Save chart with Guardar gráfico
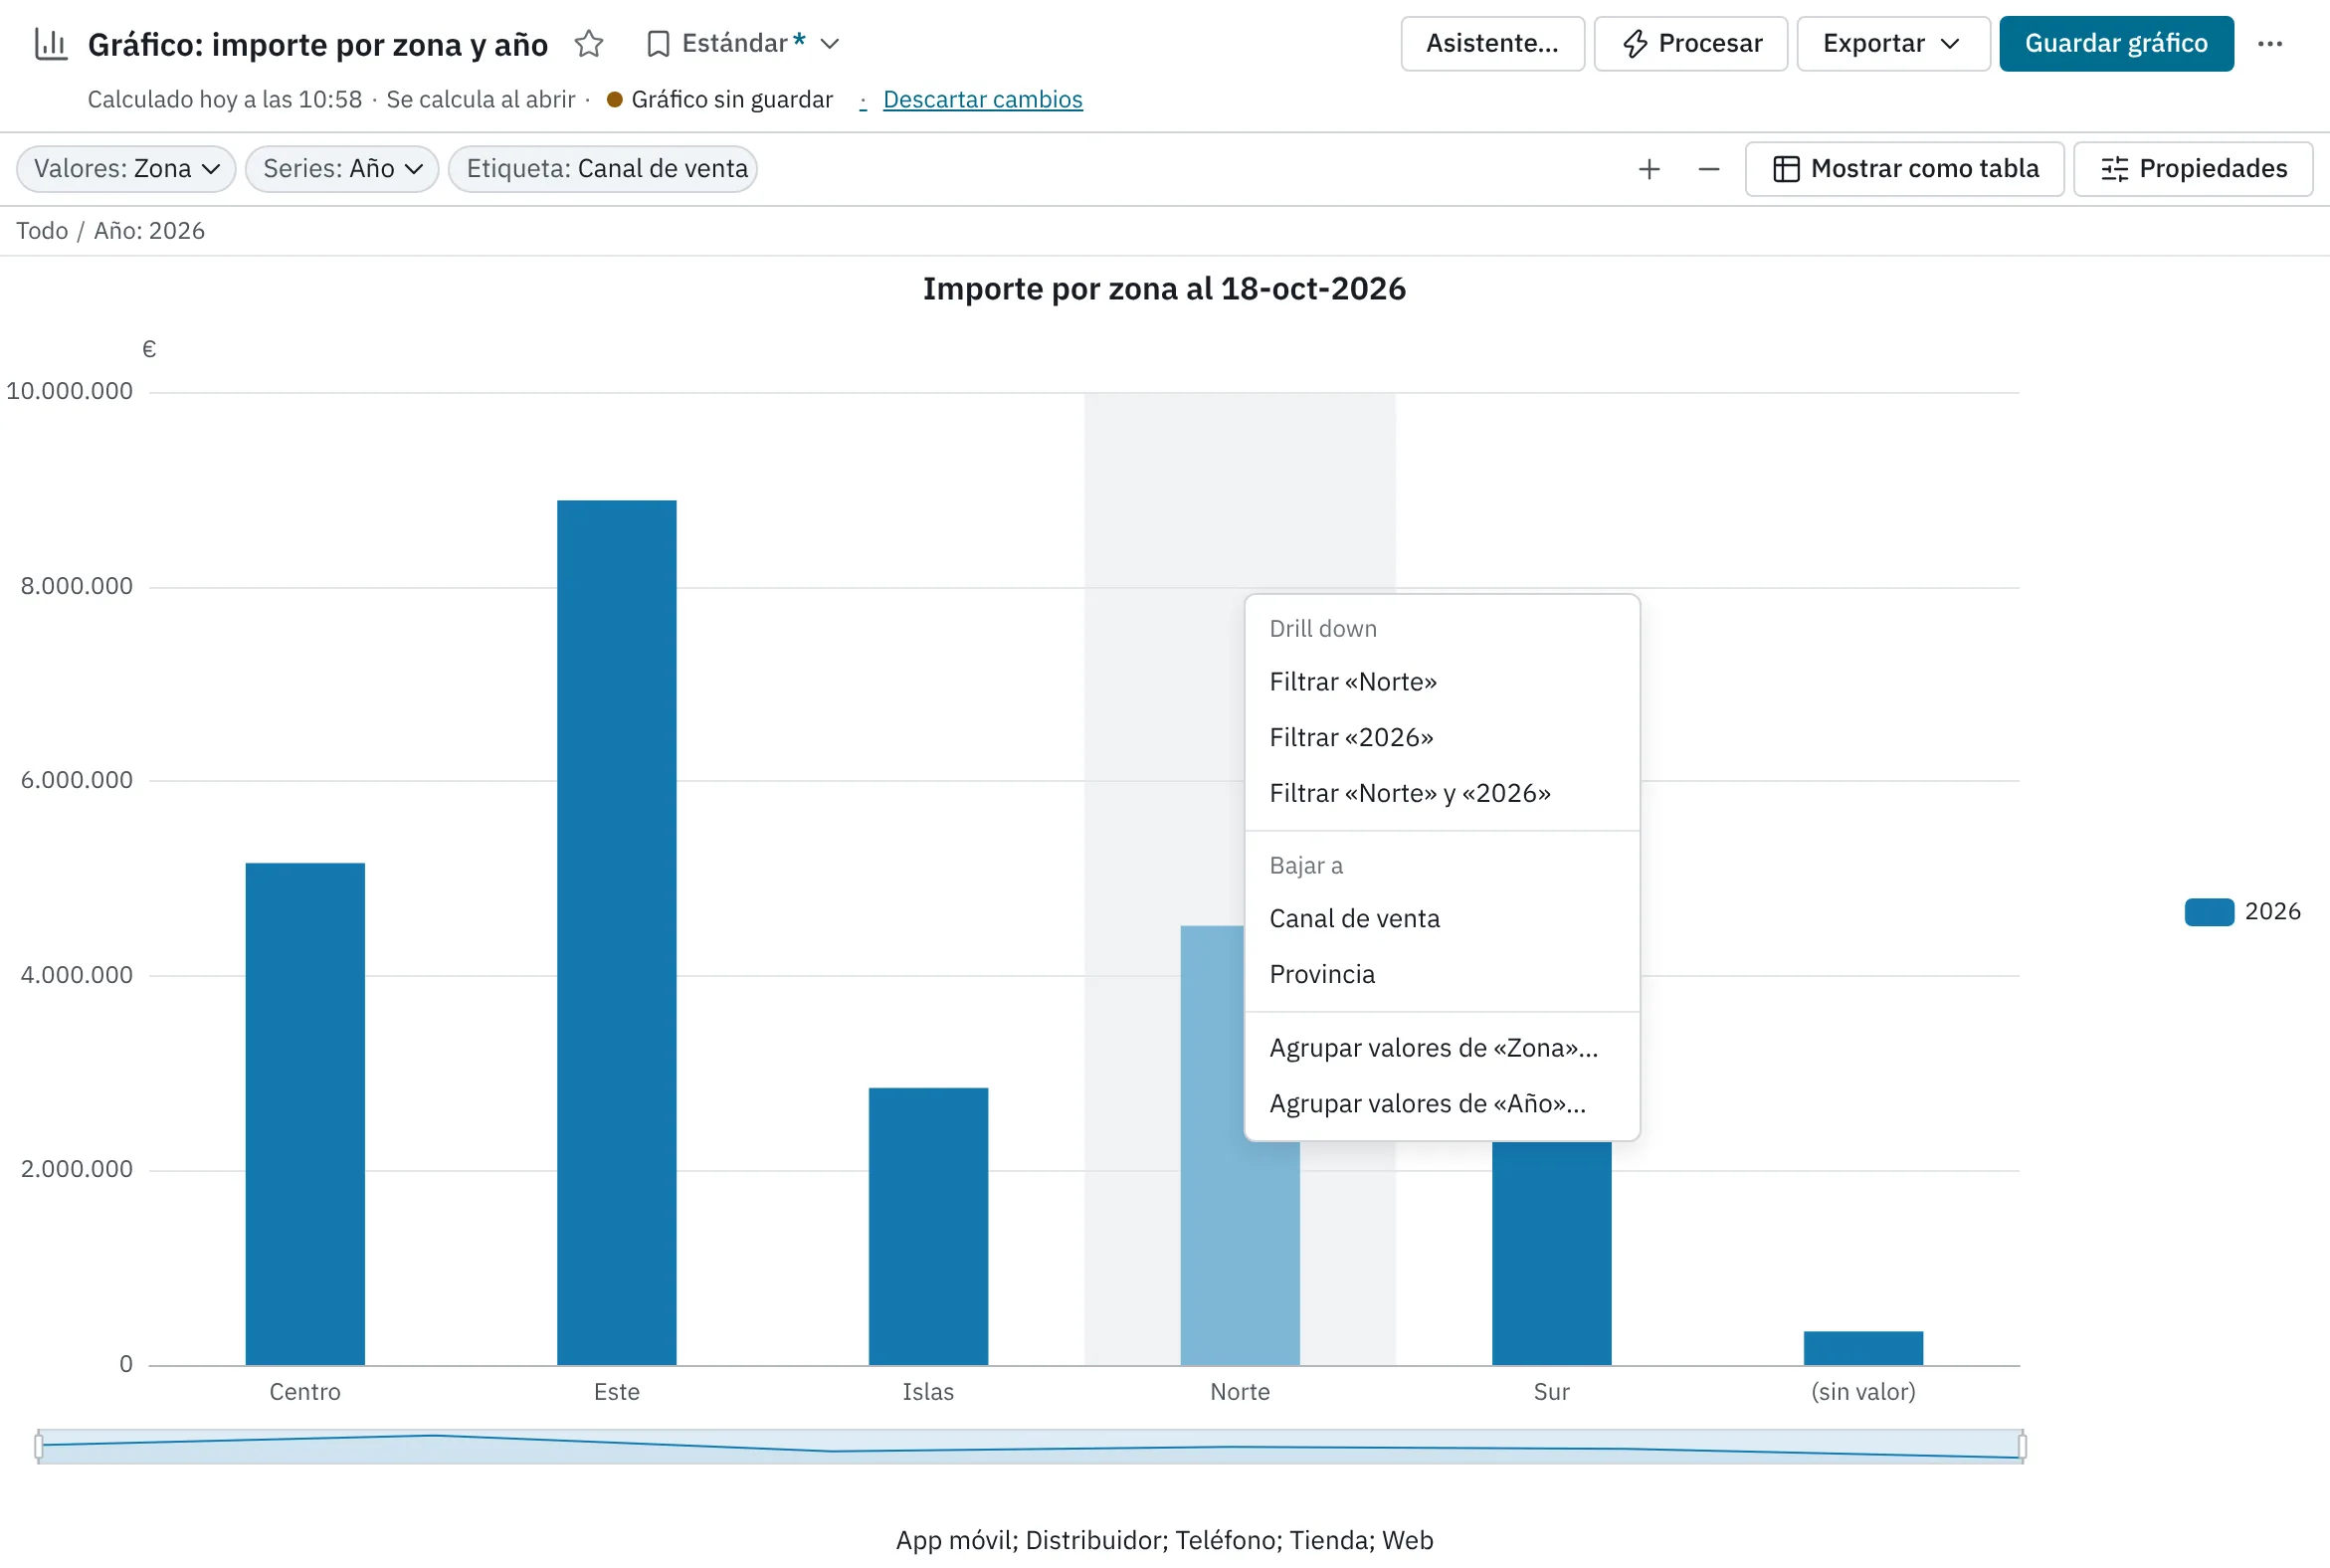 2116,44
